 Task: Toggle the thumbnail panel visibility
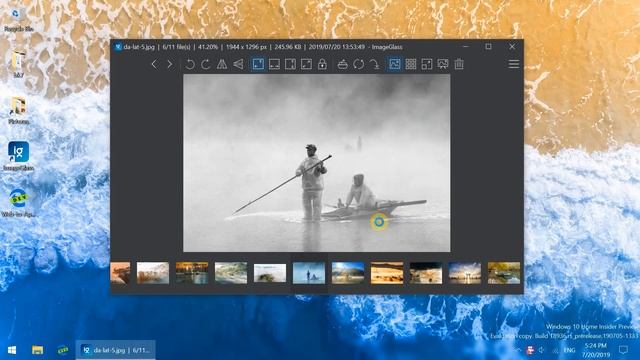(x=395, y=64)
